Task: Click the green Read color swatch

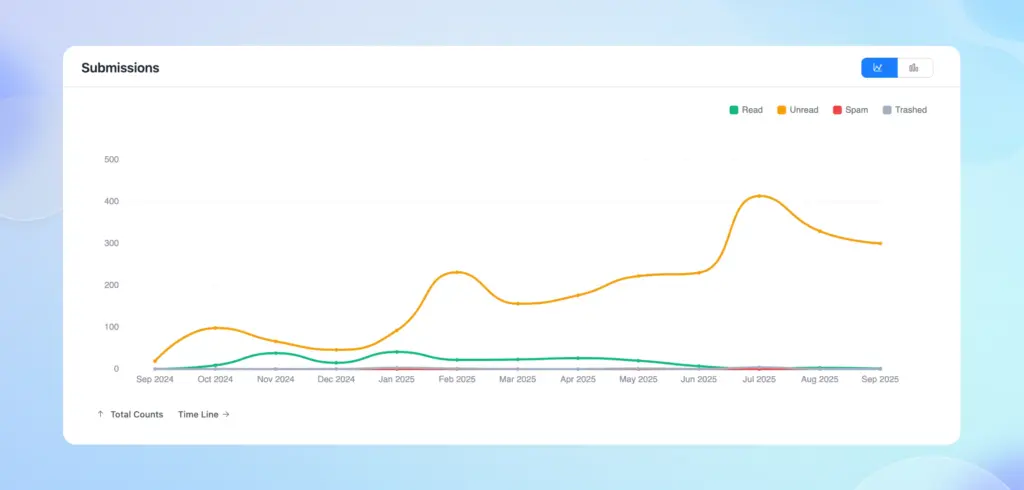Action: point(733,110)
